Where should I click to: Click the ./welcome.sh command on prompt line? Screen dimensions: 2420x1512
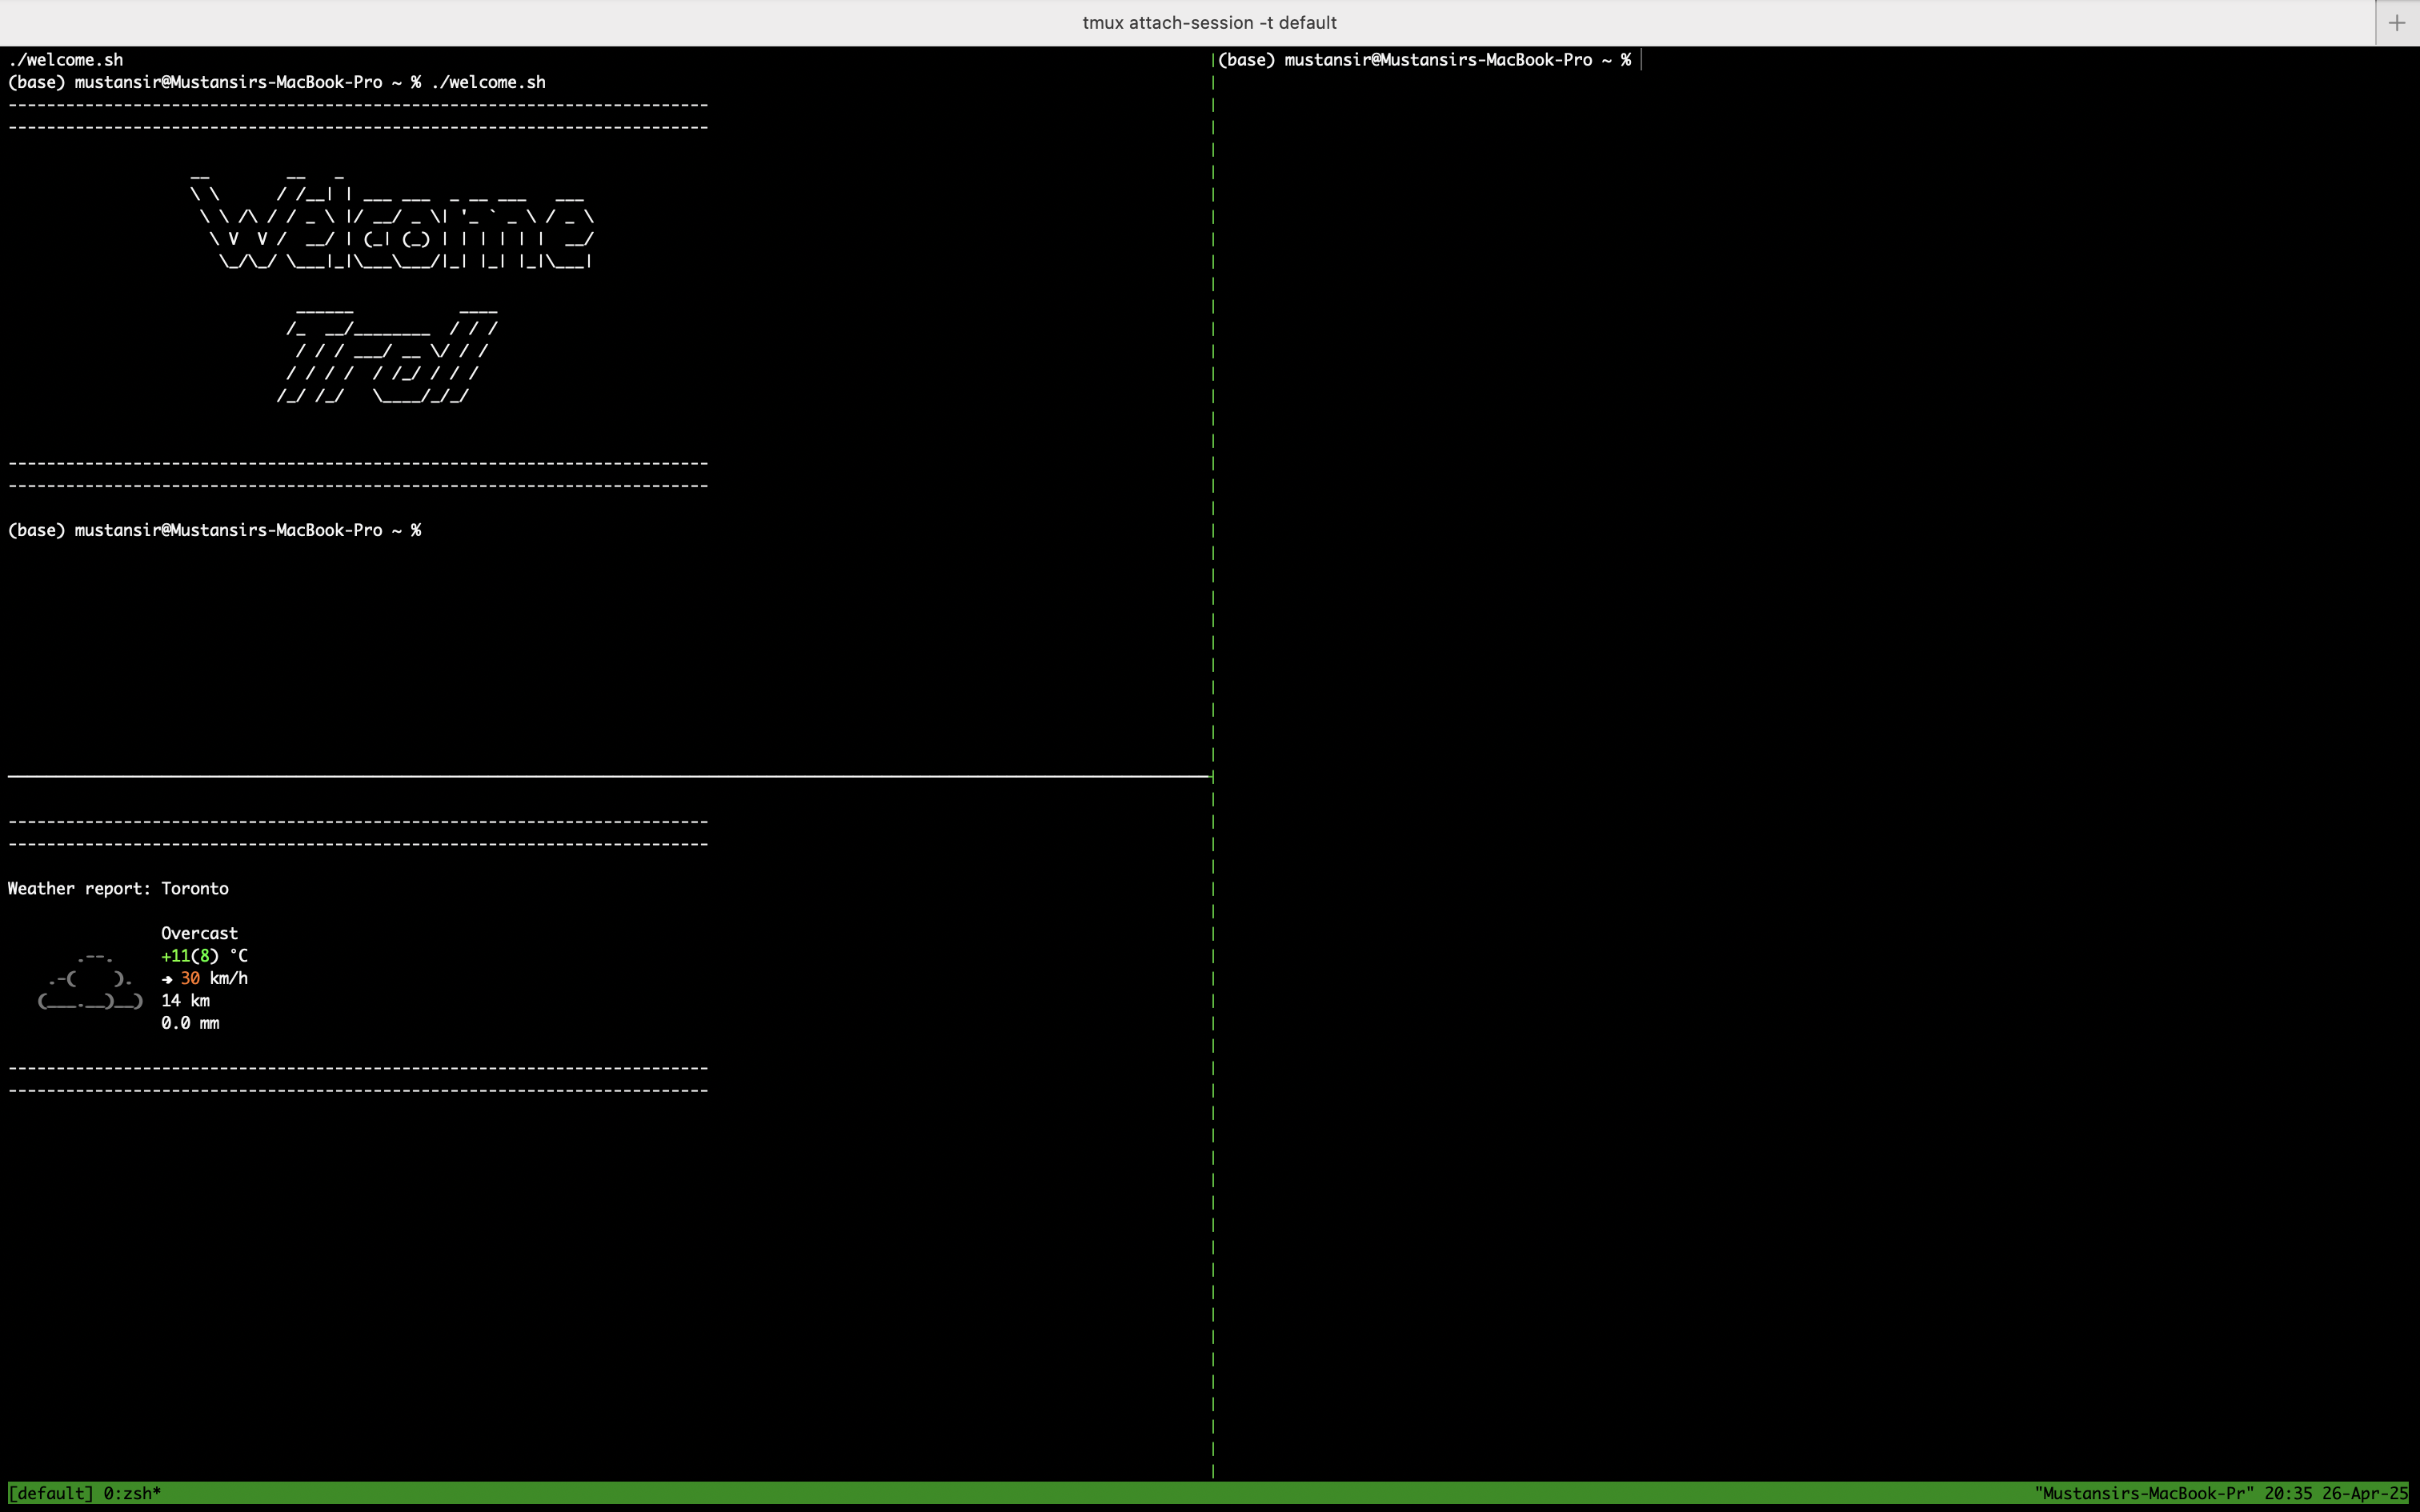click(x=488, y=82)
